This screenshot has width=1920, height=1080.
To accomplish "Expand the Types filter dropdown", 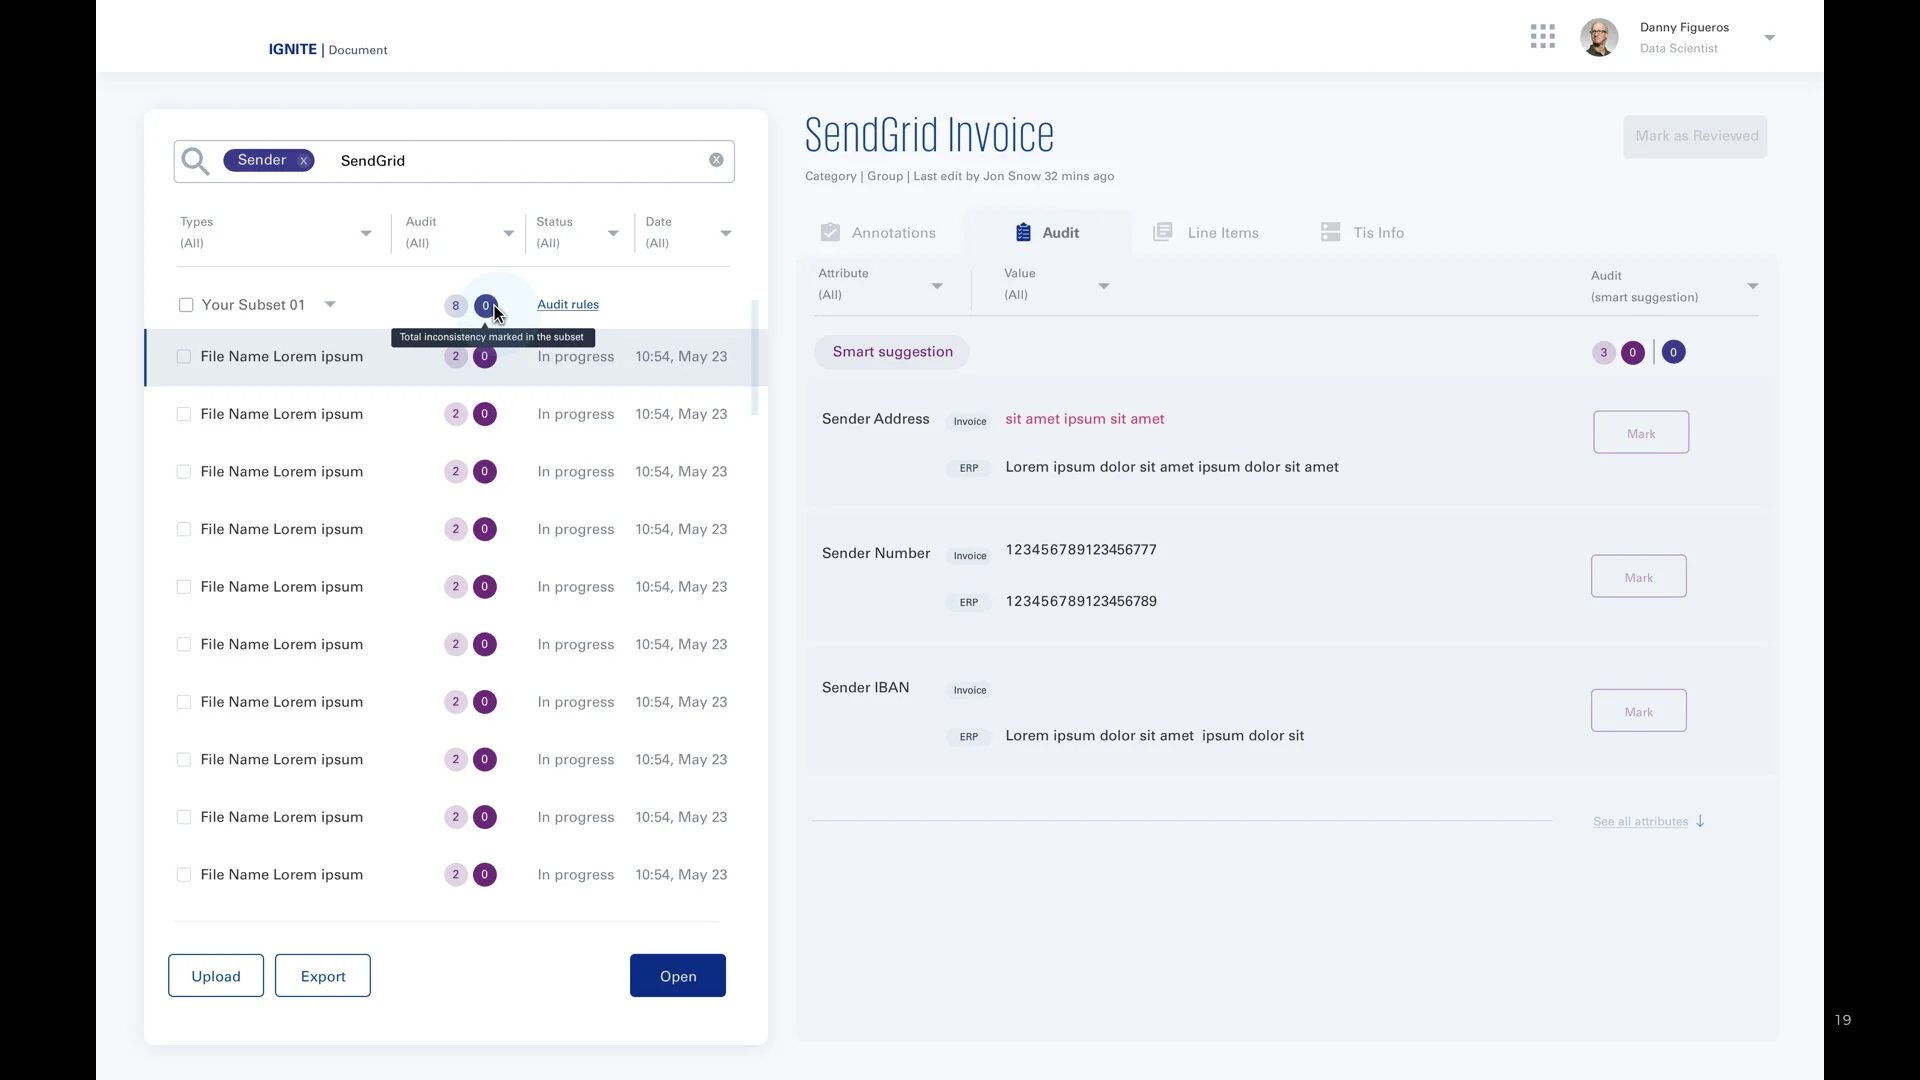I will click(x=365, y=233).
